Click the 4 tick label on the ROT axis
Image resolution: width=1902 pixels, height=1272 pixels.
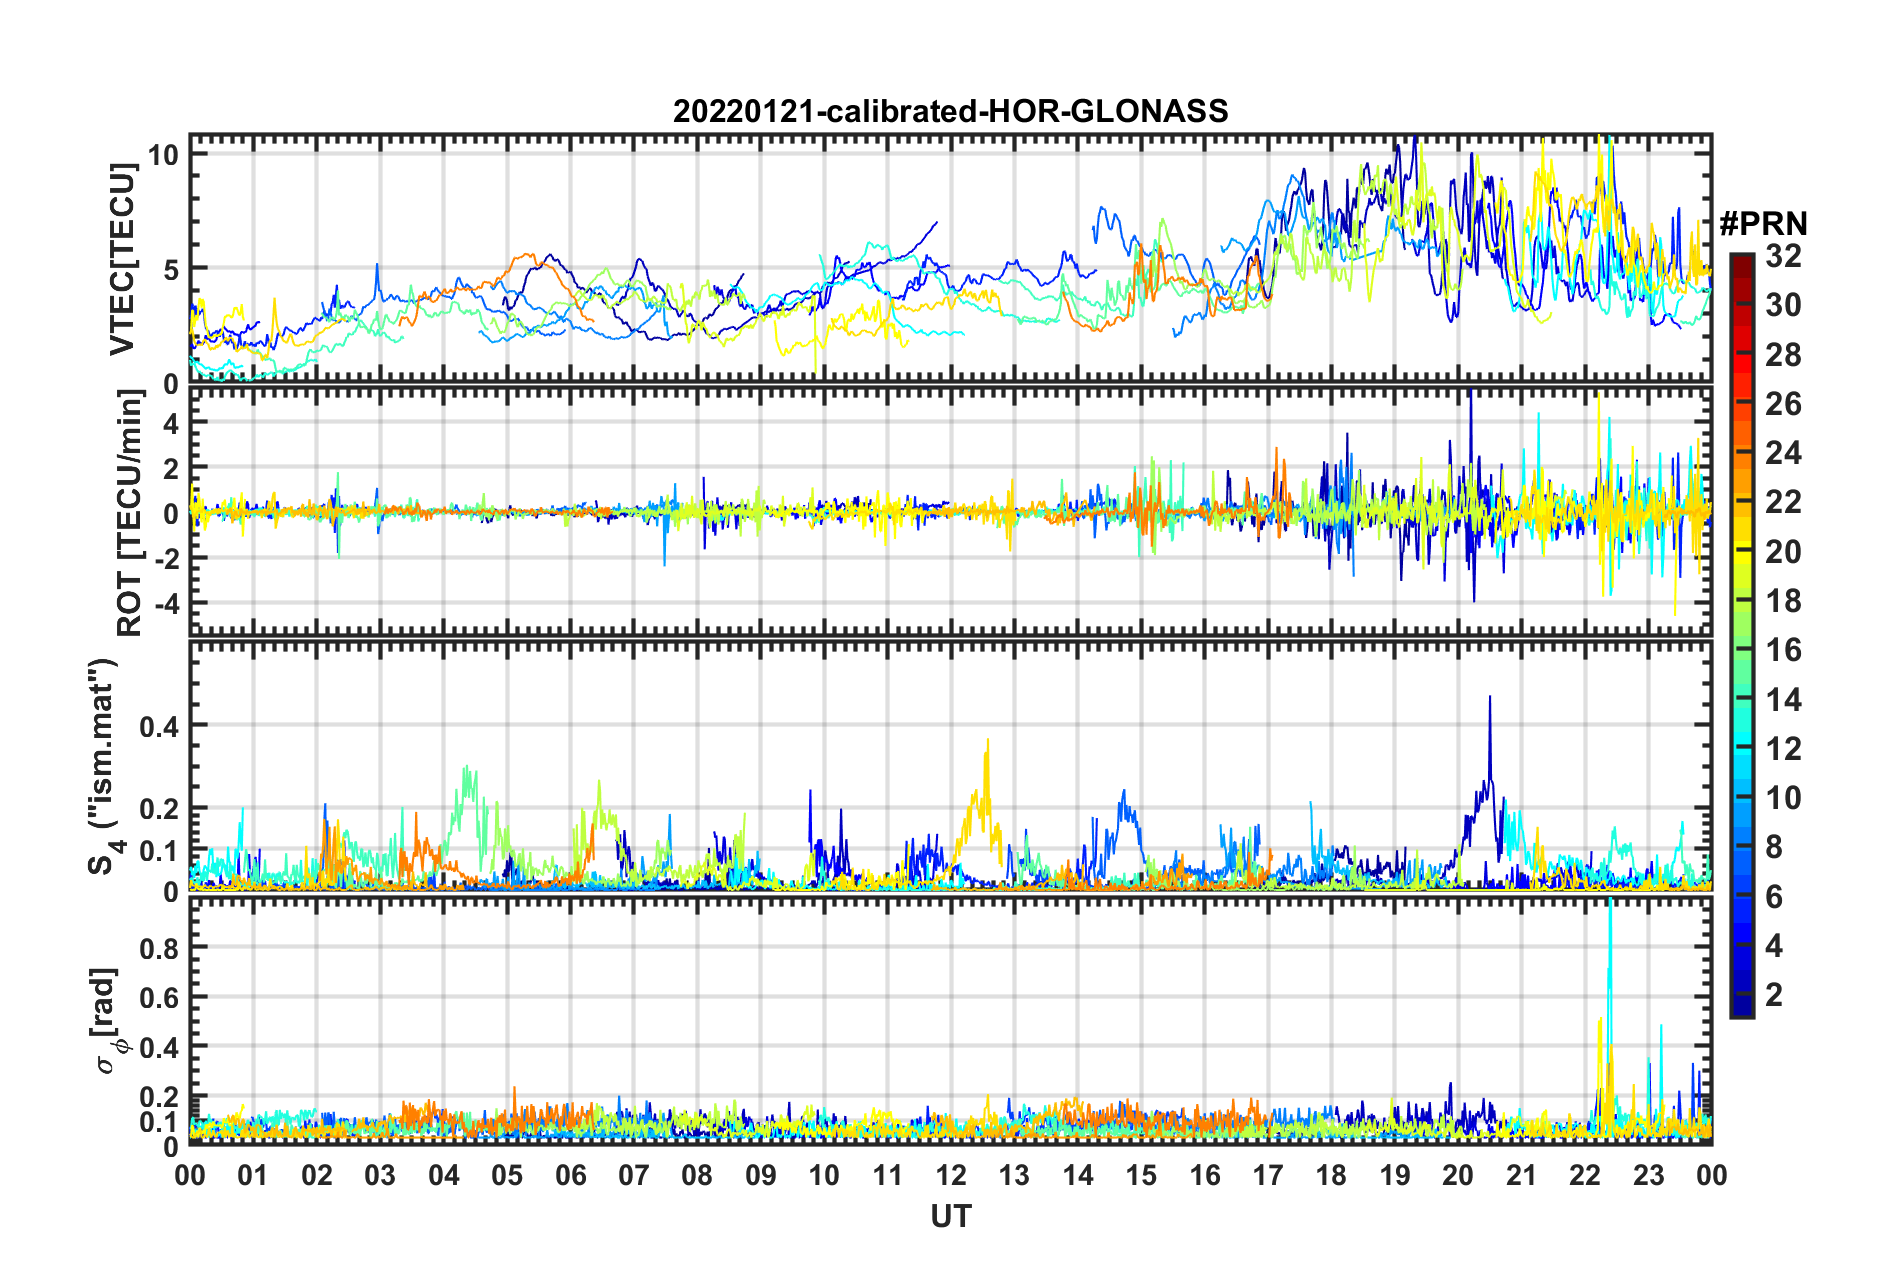171,423
